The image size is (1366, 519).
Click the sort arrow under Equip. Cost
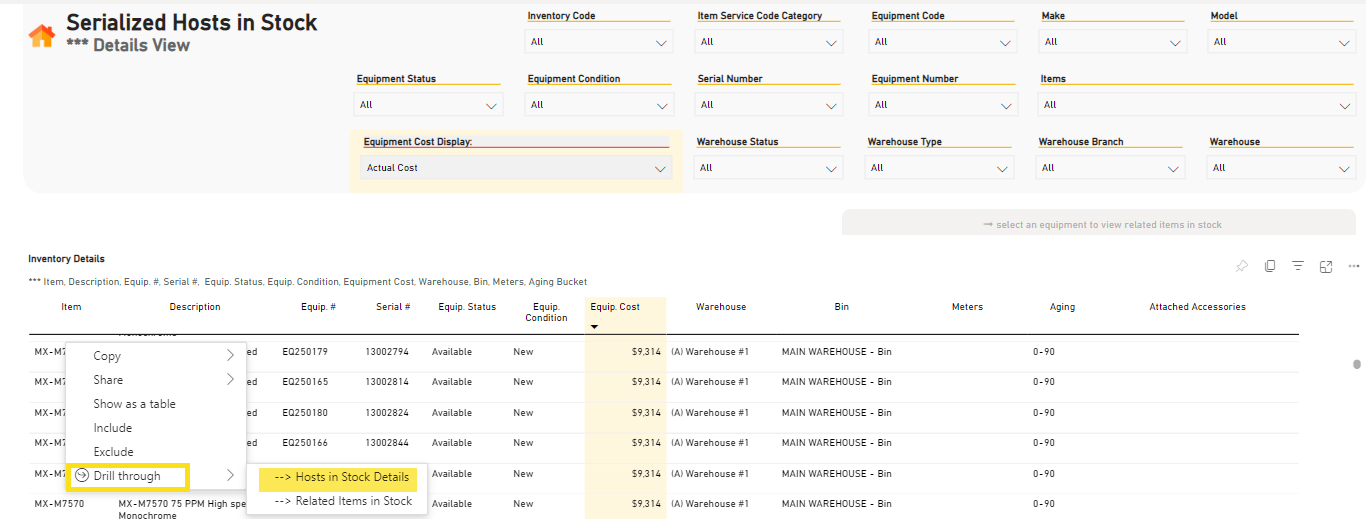(x=594, y=327)
